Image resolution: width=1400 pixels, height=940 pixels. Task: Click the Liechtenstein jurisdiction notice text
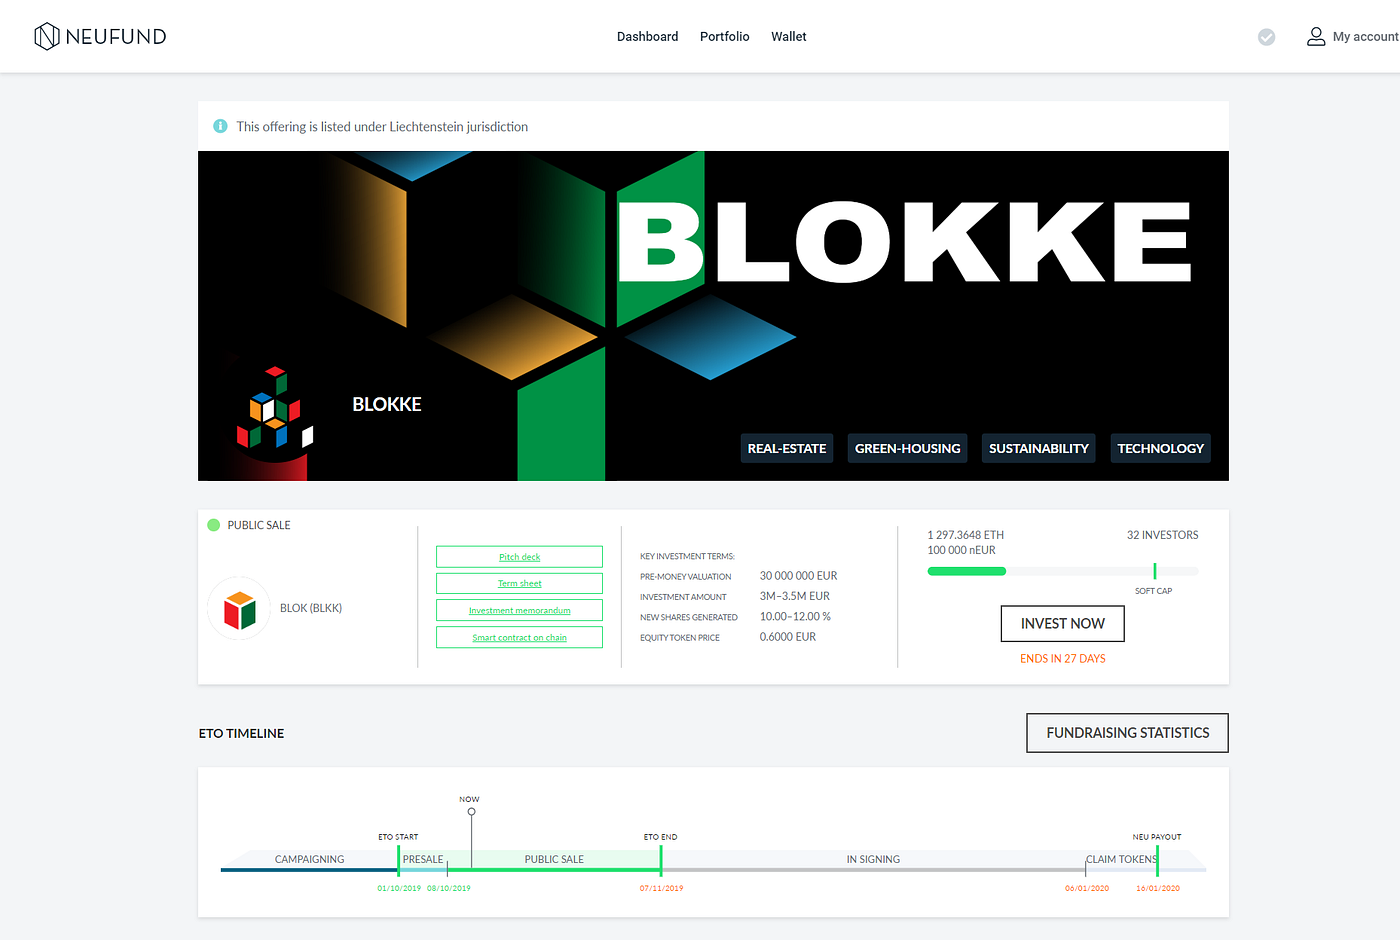[382, 127]
